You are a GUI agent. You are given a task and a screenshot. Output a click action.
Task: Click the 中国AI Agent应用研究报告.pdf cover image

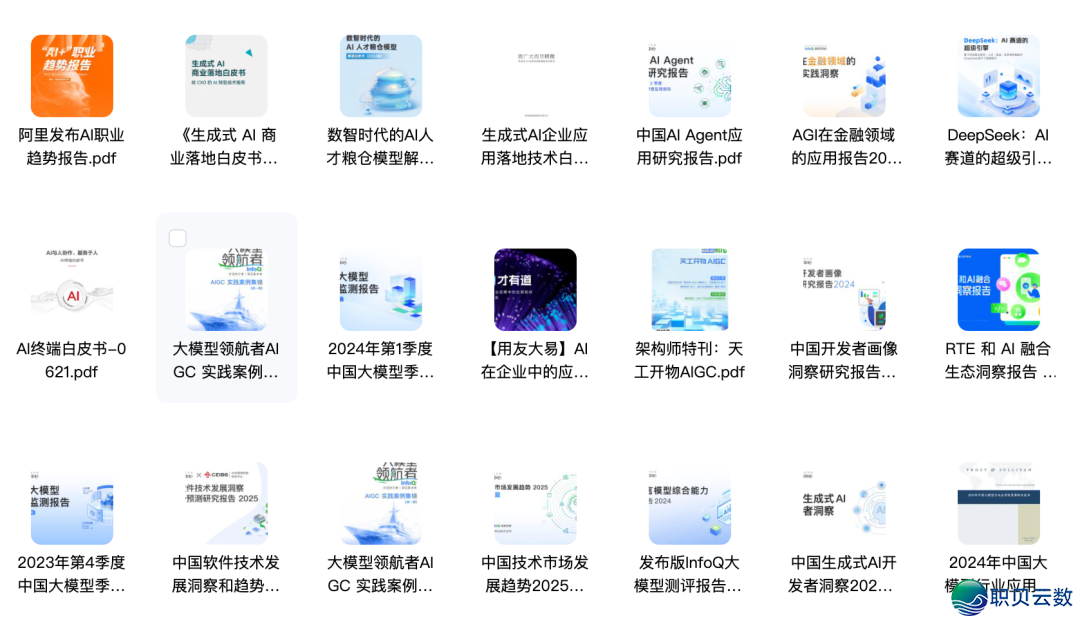[689, 76]
